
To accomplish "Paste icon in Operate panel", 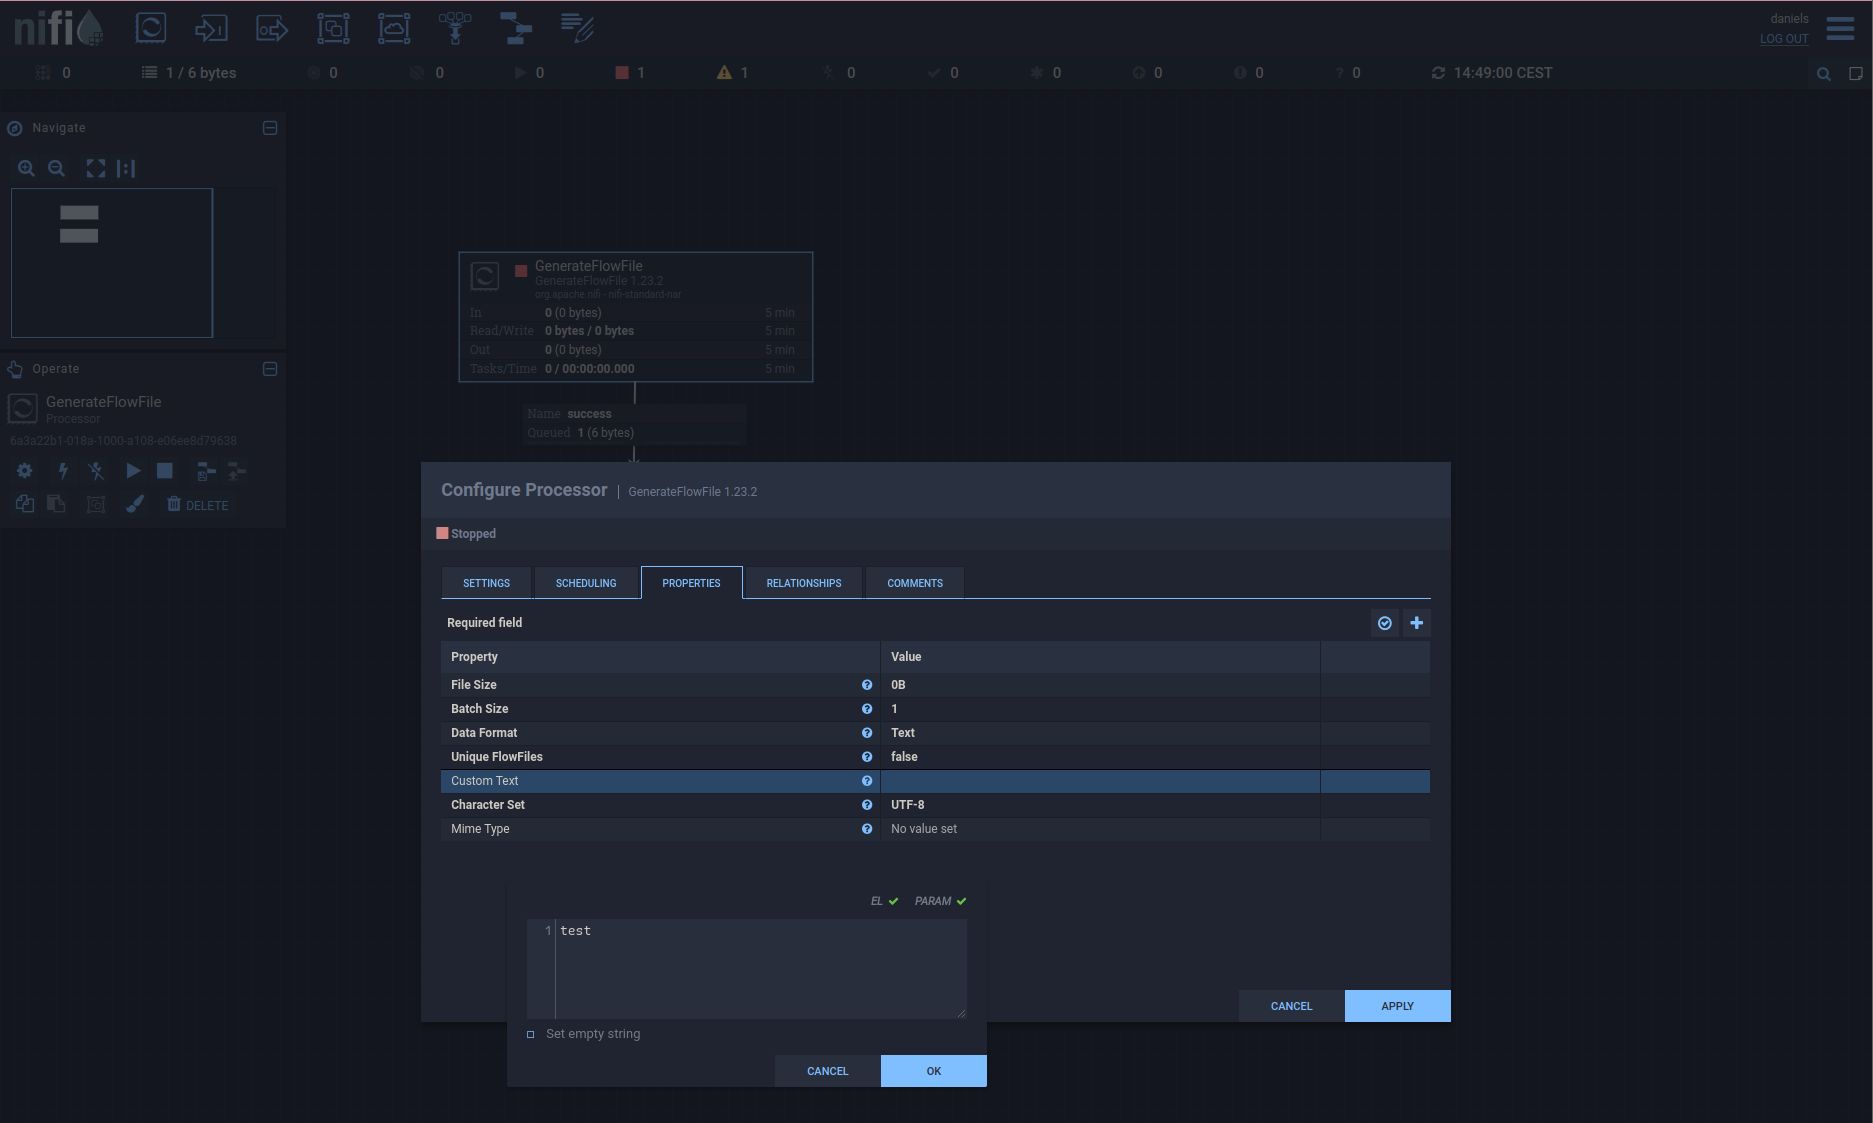I will click(56, 504).
